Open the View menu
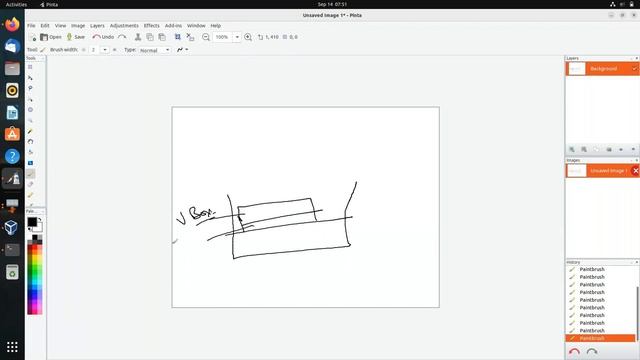Viewport: 640px width, 360px height. (x=60, y=26)
